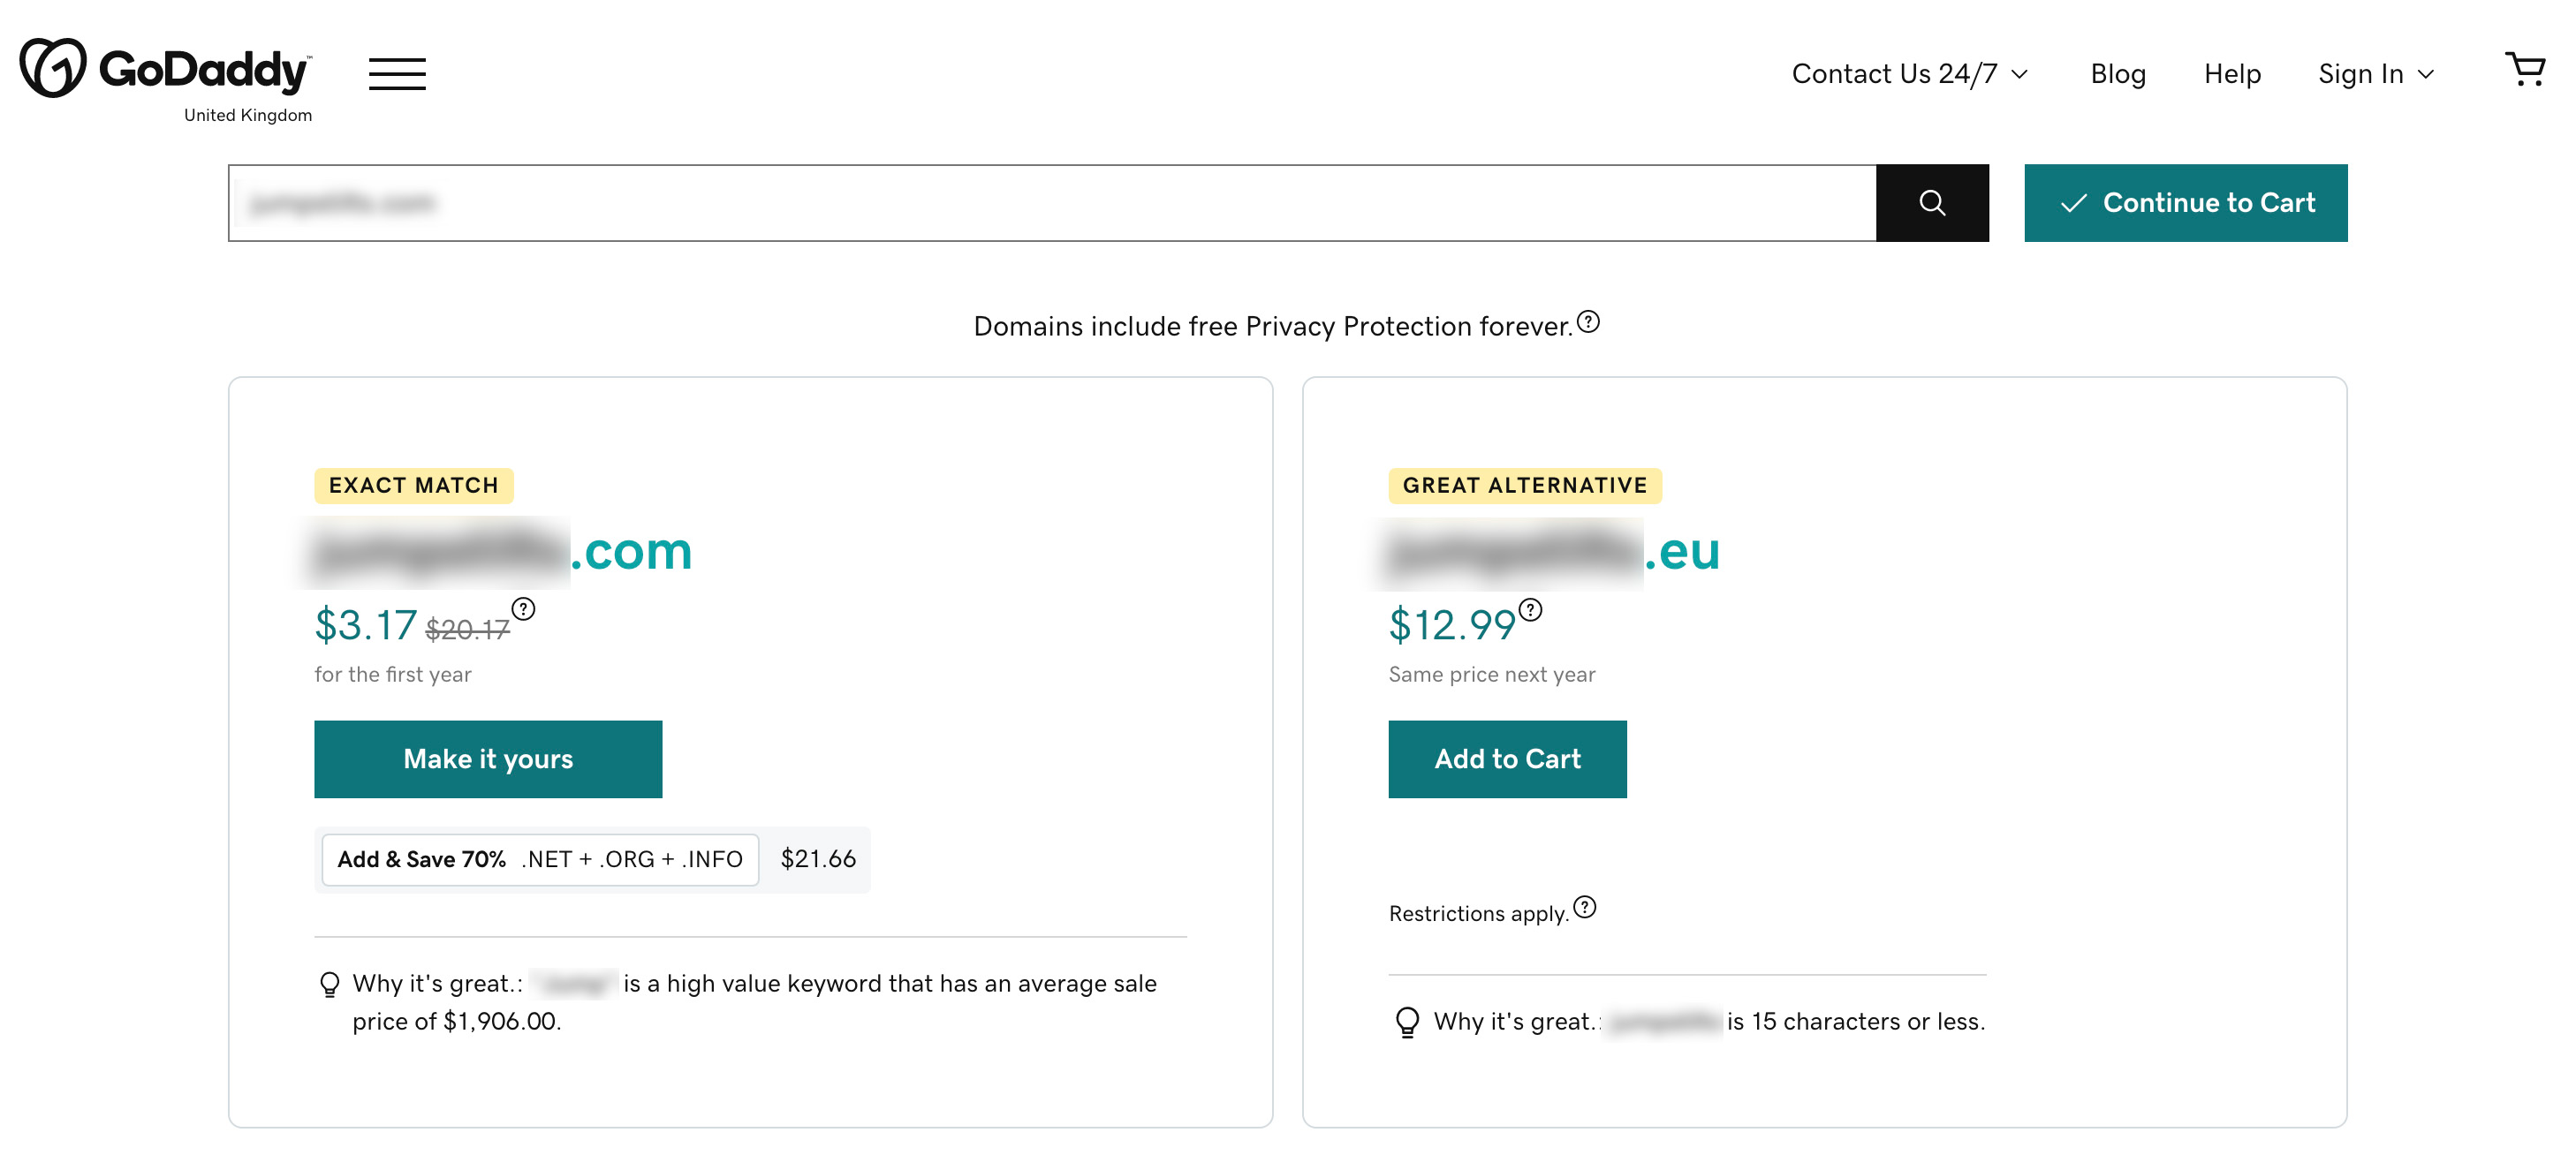Expand the Contact Us 24/7 dropdown
Screen dimensions: 2576x1155
coord(1910,74)
